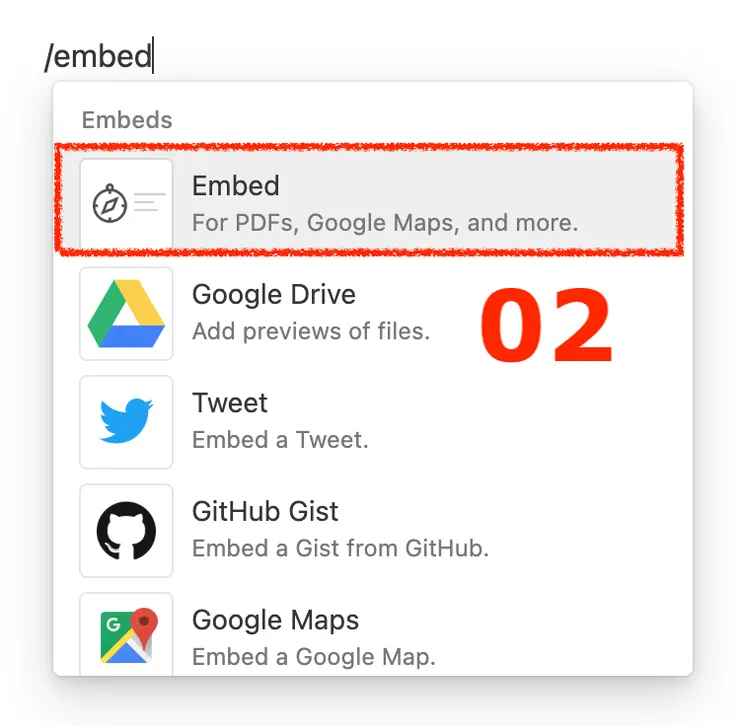Viewport: 740px width, 726px height.
Task: Click the Google Drive triangle icon
Action: click(126, 313)
